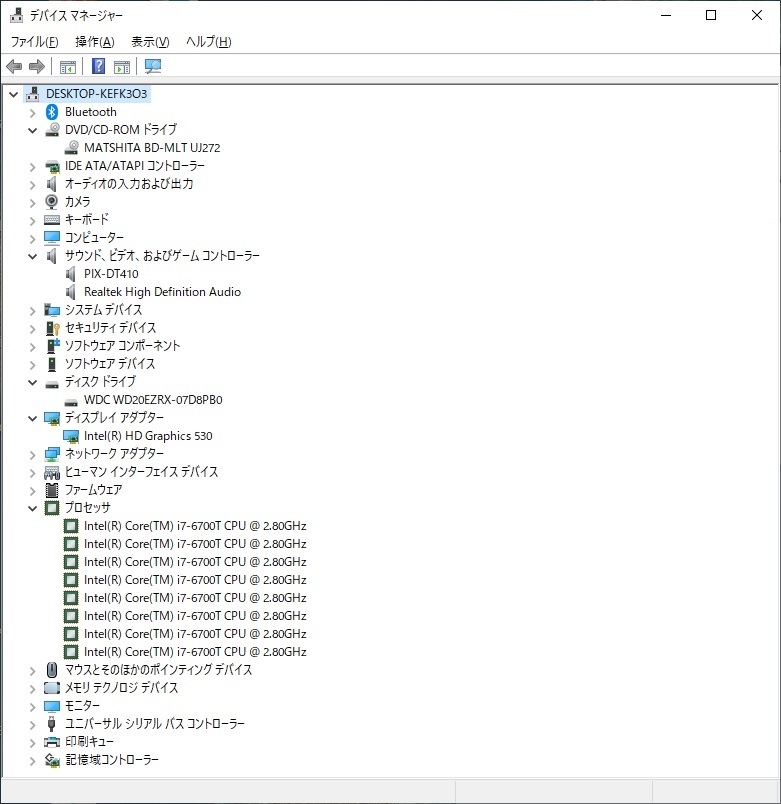This screenshot has width=781, height=804.
Task: Click the Forward arrow toolbar icon
Action: click(x=37, y=66)
